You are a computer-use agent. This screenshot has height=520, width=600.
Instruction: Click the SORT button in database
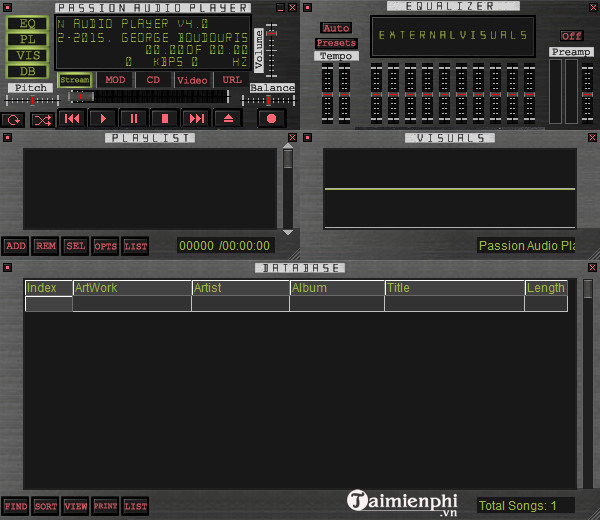46,506
